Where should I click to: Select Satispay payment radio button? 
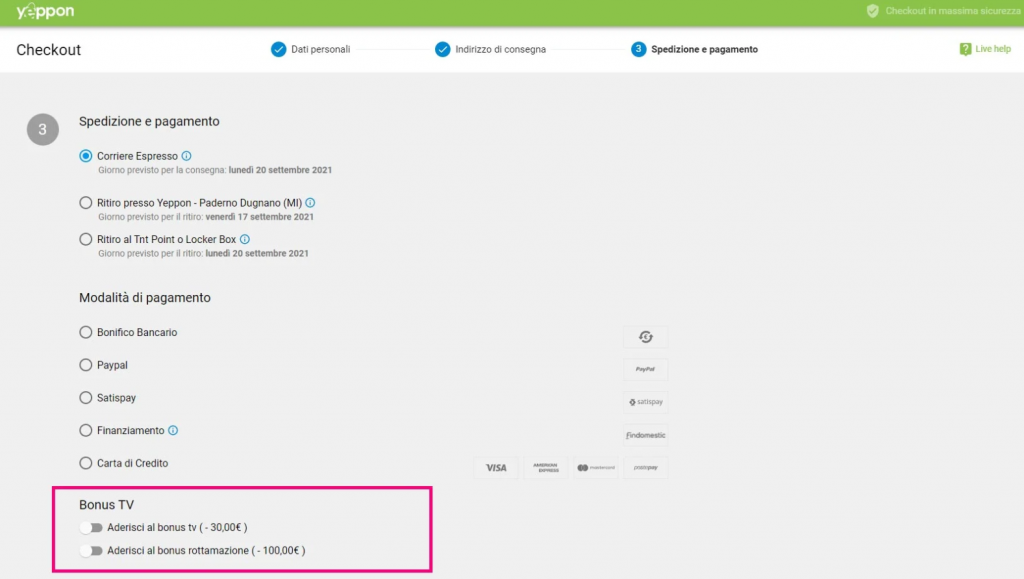[x=86, y=398]
